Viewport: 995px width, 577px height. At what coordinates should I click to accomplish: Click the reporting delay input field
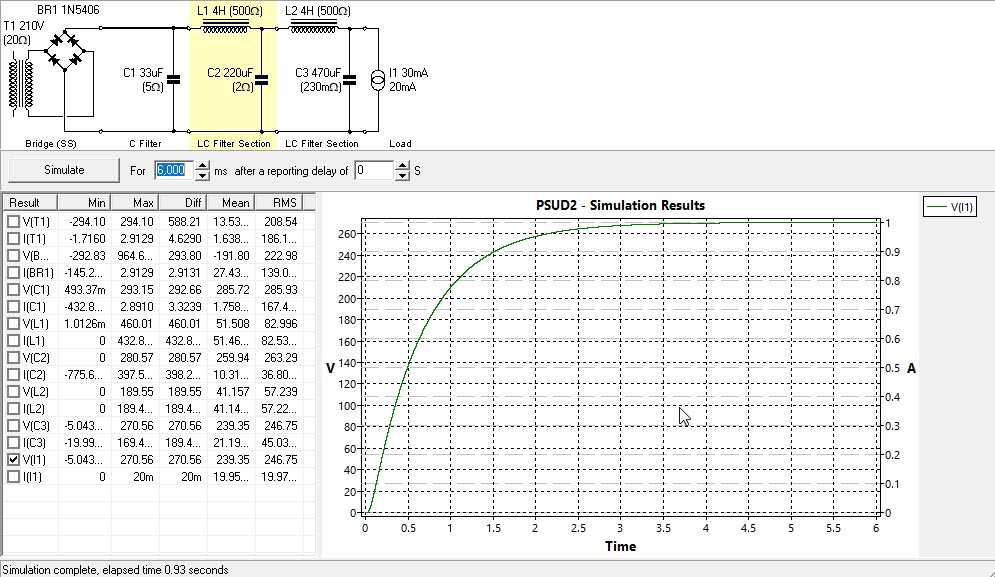coord(375,171)
